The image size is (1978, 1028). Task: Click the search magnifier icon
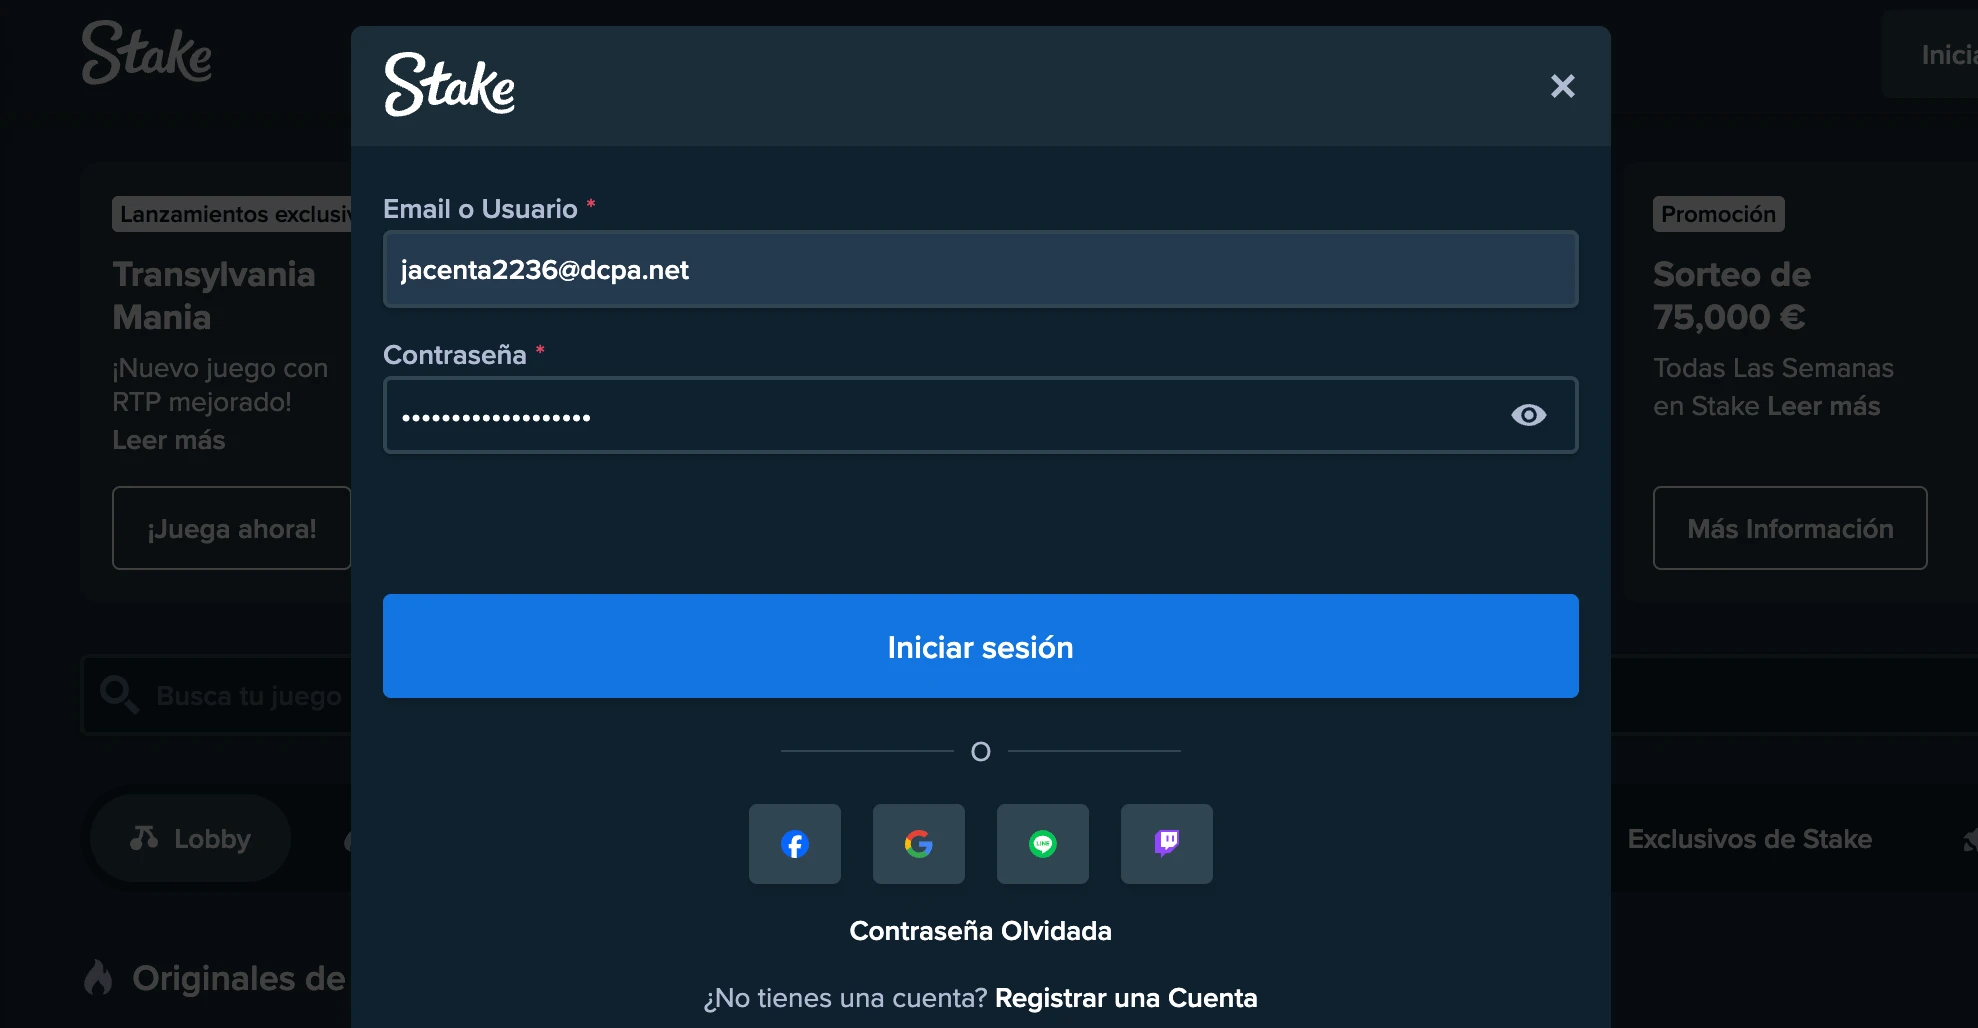(119, 694)
